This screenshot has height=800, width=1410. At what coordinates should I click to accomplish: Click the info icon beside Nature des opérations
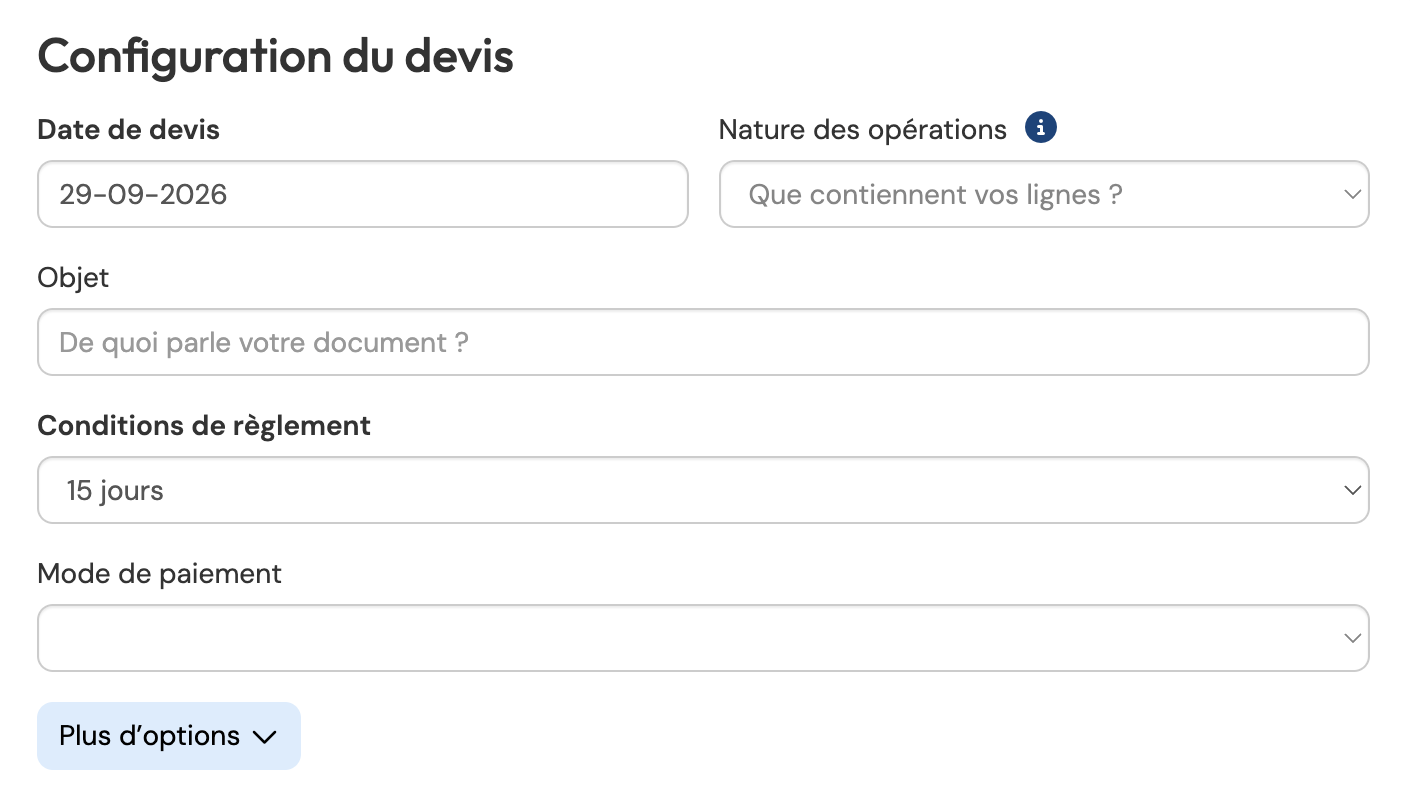pyautogui.click(x=1041, y=128)
